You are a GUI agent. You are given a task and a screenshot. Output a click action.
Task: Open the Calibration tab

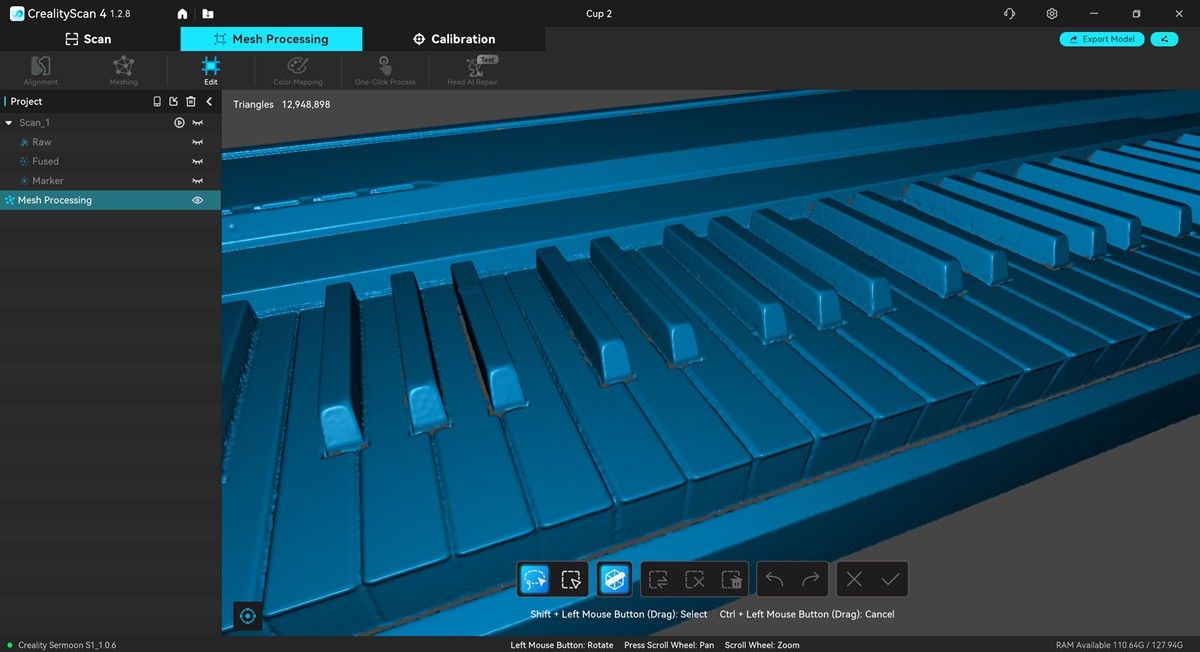(x=453, y=39)
